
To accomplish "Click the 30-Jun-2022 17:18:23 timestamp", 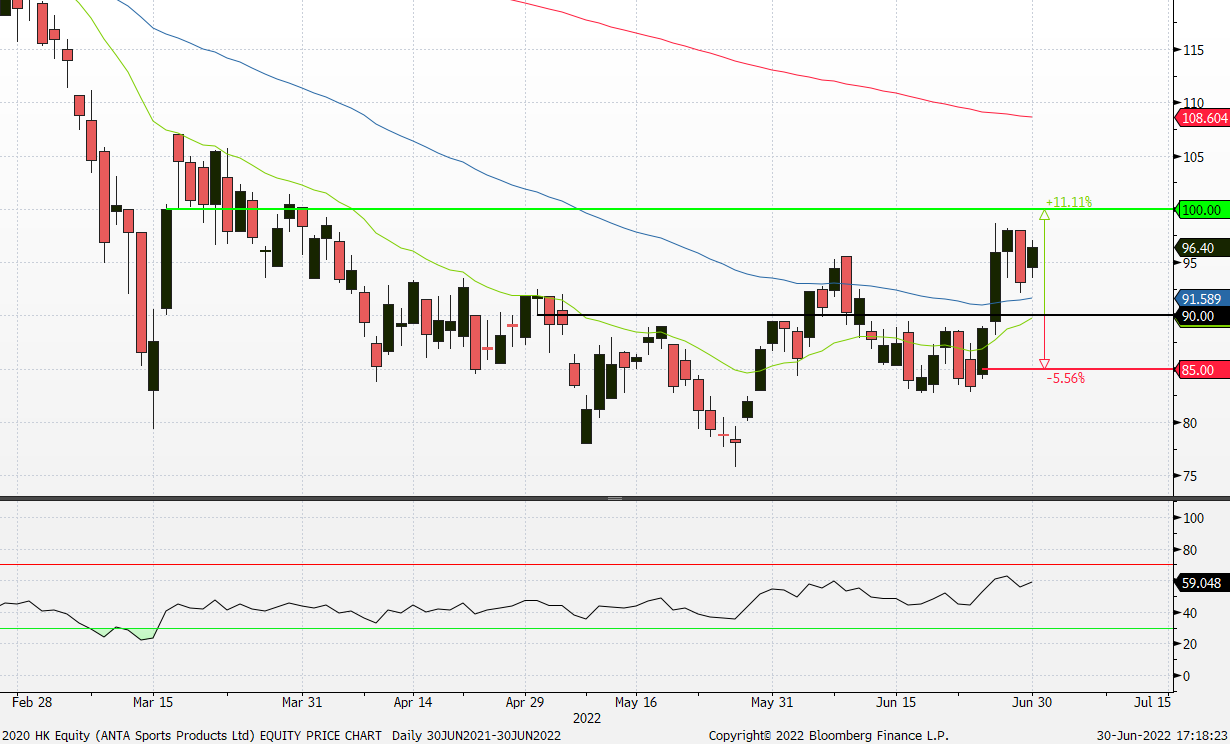I will pos(1160,736).
